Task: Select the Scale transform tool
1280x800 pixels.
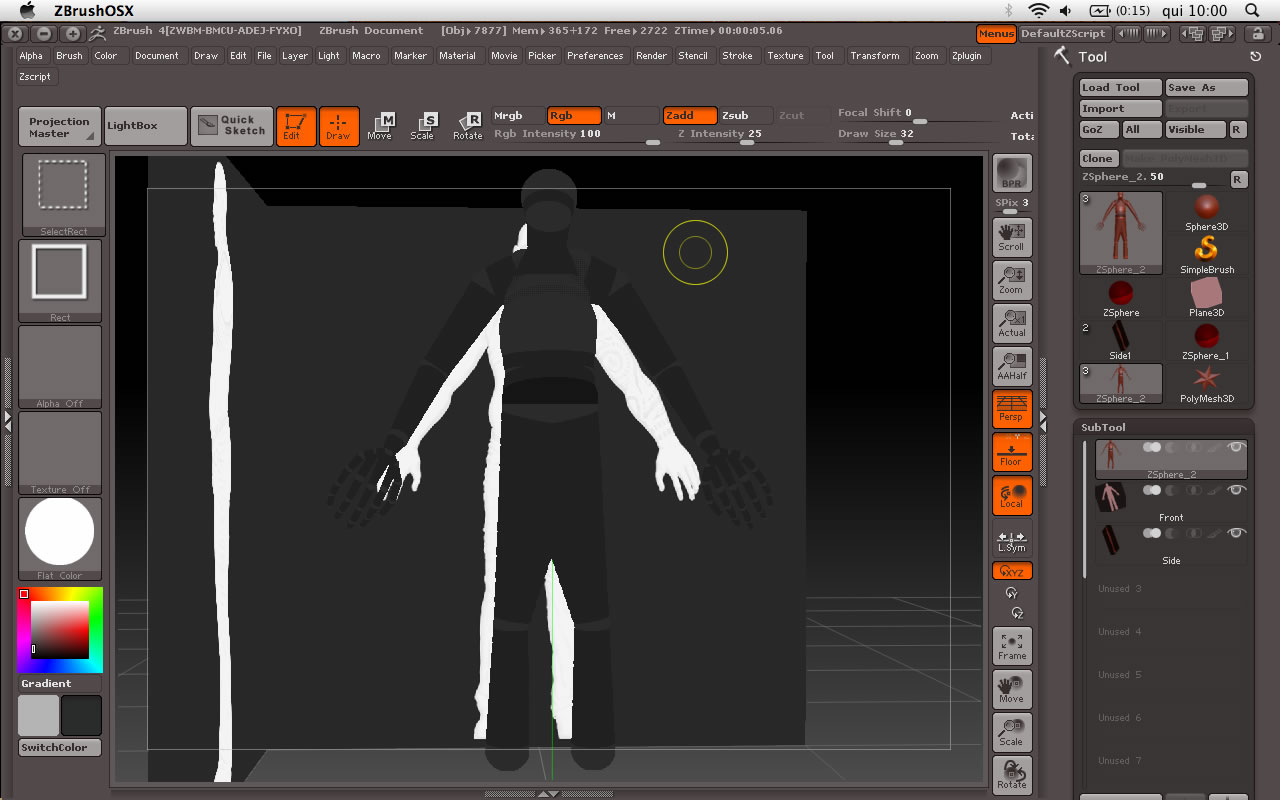Action: point(423,126)
